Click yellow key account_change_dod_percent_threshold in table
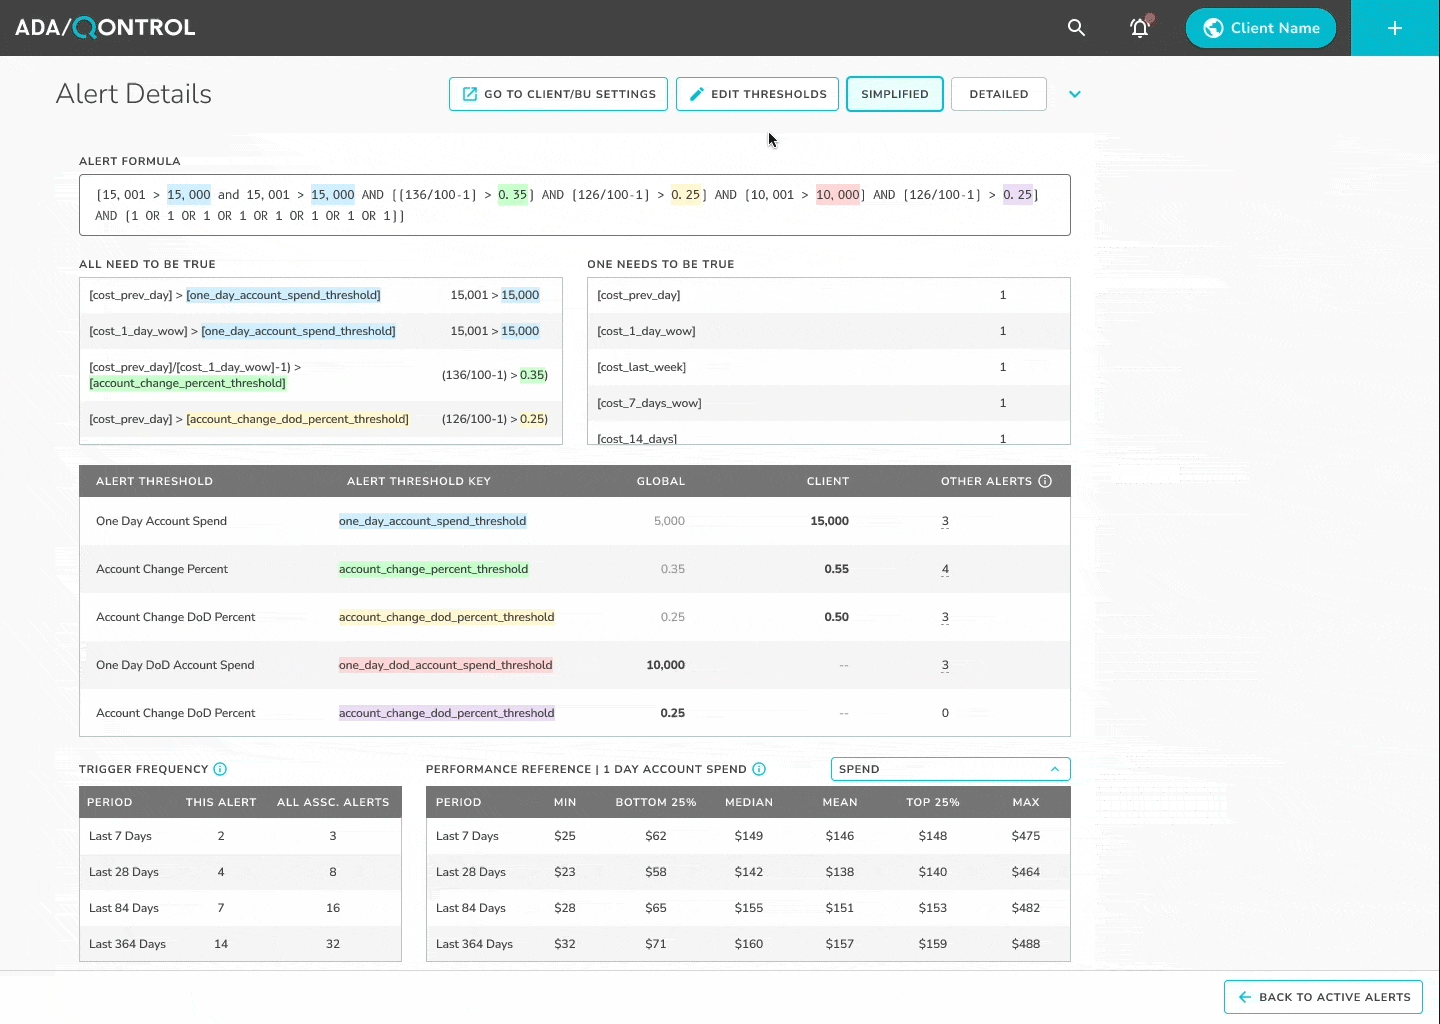The height and width of the screenshot is (1024, 1440). (x=446, y=617)
